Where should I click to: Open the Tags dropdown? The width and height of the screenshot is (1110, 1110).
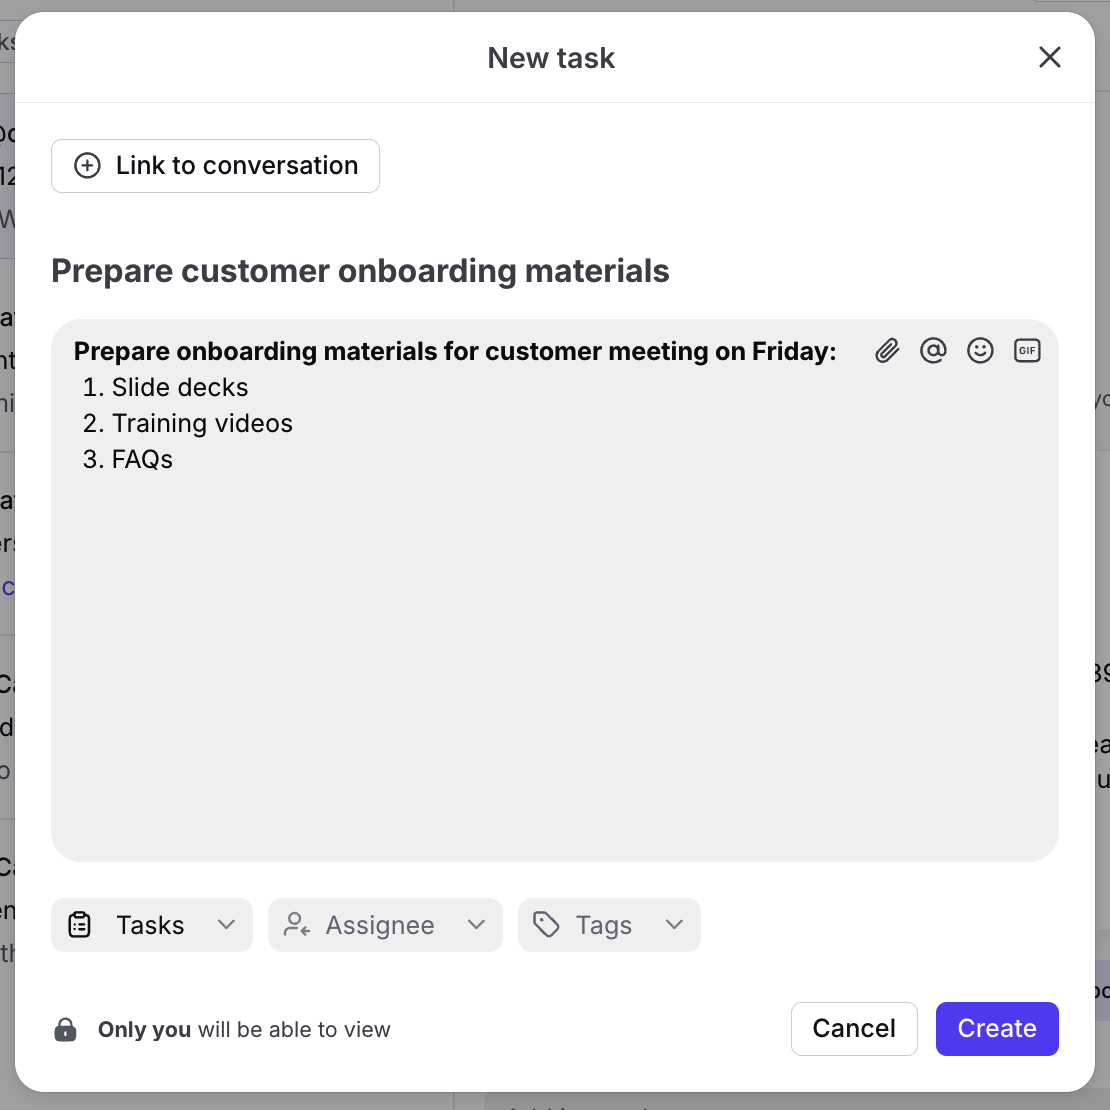[609, 925]
